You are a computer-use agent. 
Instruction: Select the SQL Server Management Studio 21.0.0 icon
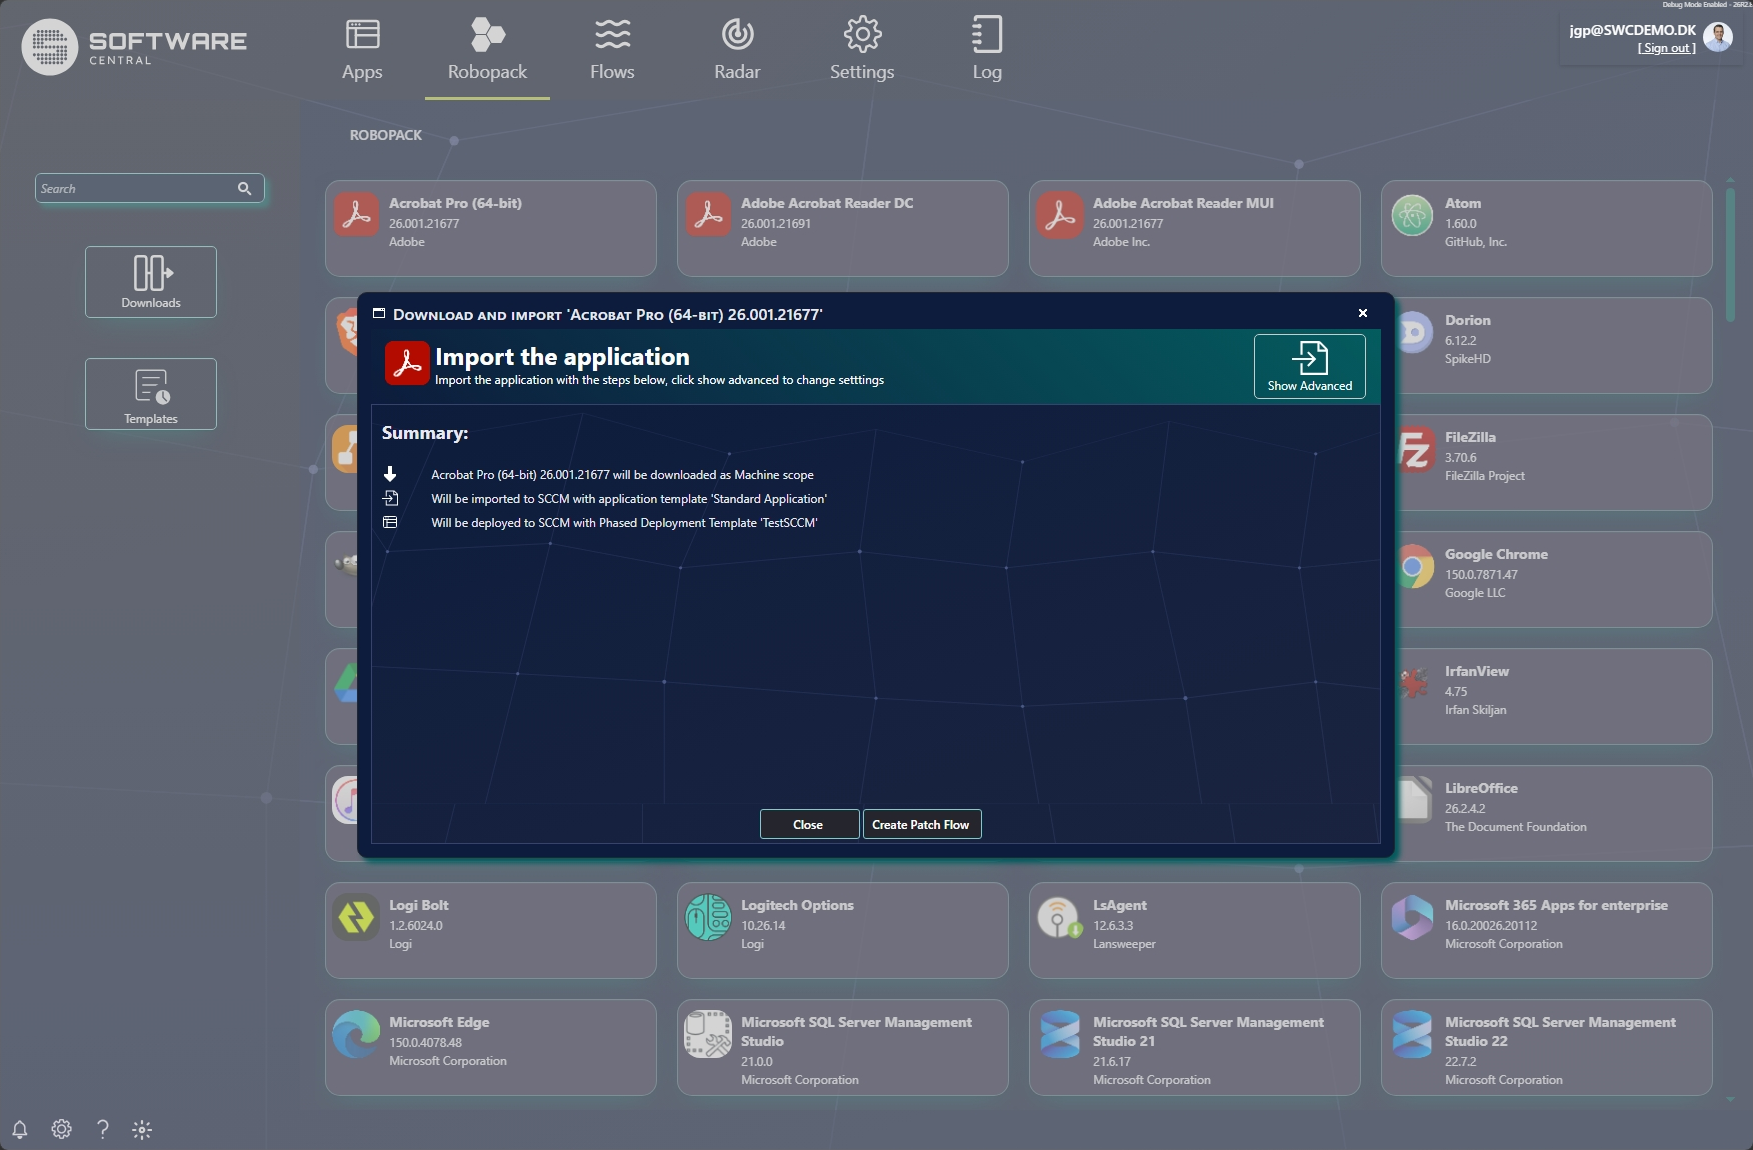[x=708, y=1034]
